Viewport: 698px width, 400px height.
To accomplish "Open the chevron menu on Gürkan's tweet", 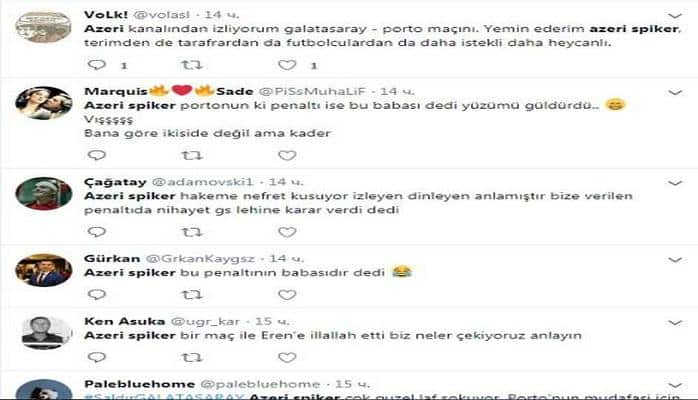I will 675,259.
